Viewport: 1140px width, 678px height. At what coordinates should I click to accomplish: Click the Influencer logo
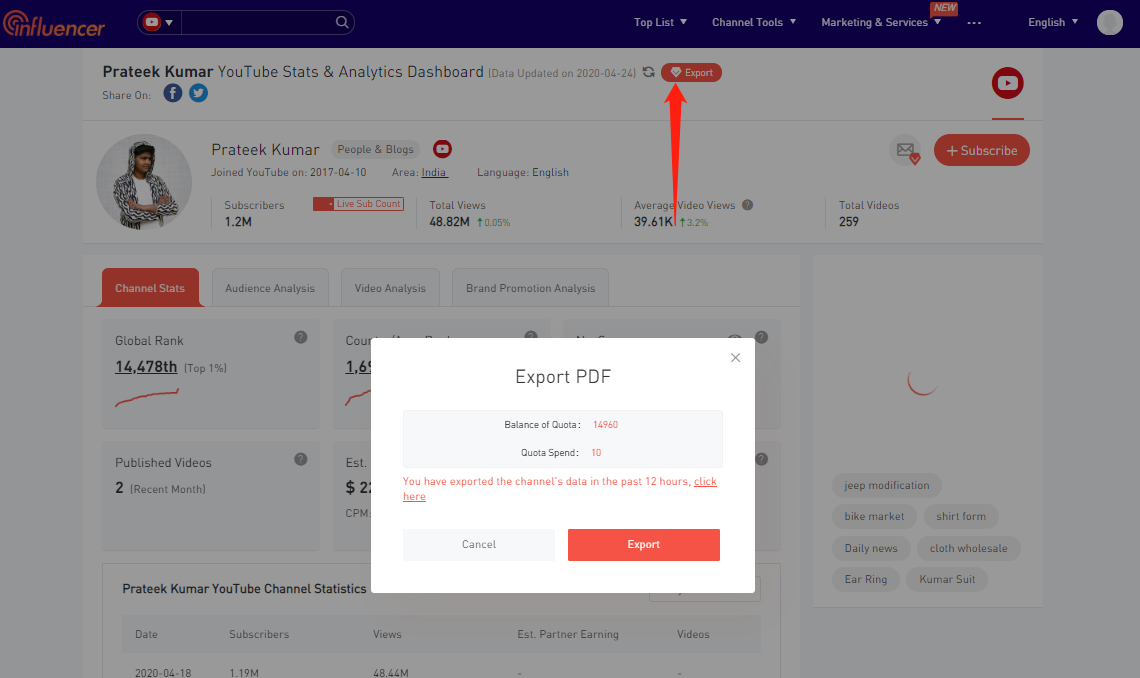54,24
